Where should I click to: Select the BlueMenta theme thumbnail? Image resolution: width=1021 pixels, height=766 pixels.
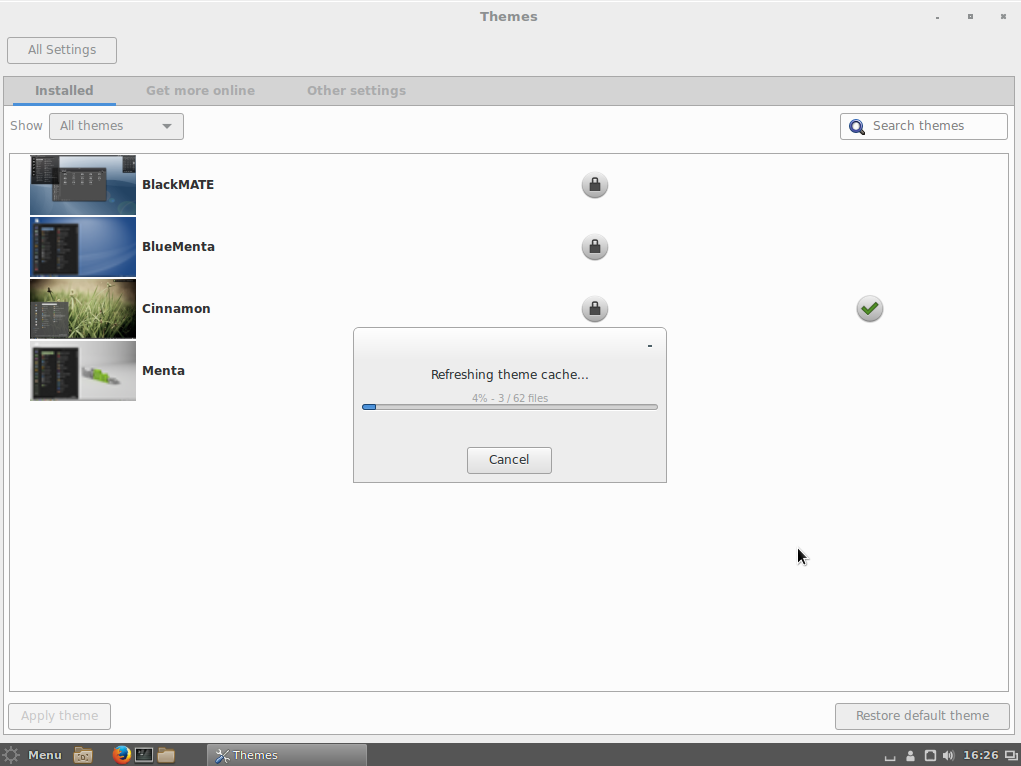pos(83,247)
